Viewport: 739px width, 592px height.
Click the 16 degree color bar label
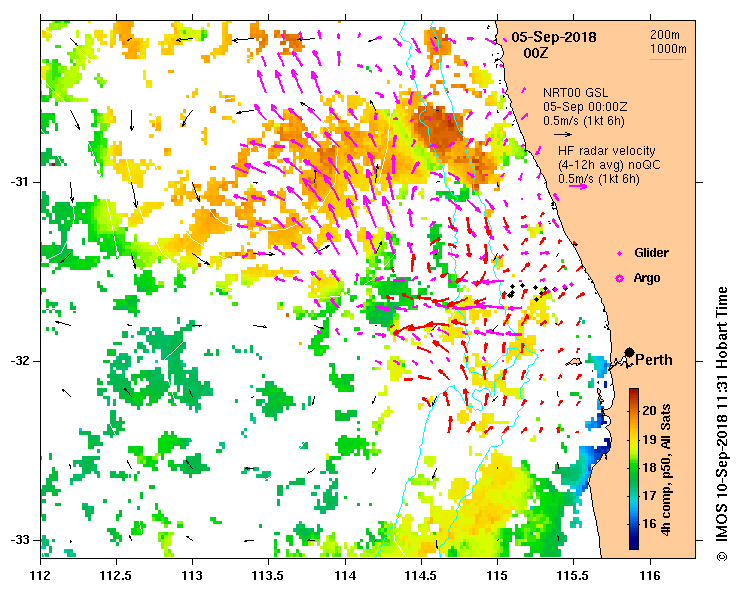pos(649,523)
